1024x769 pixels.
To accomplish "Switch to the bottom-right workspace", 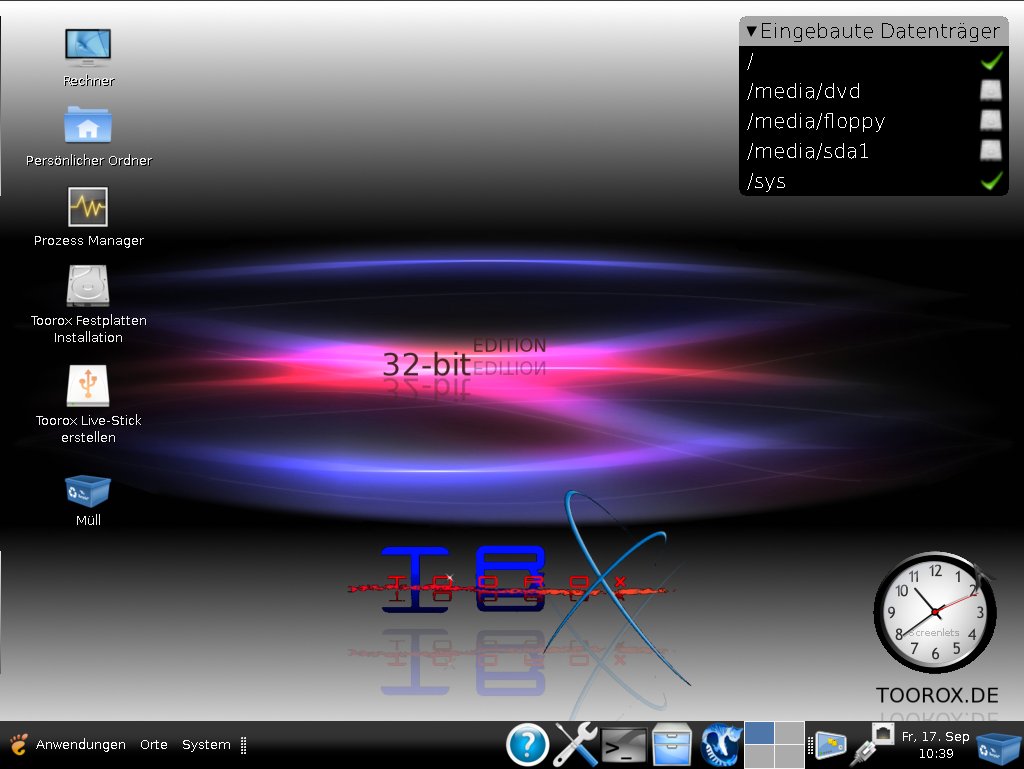I will pos(790,757).
